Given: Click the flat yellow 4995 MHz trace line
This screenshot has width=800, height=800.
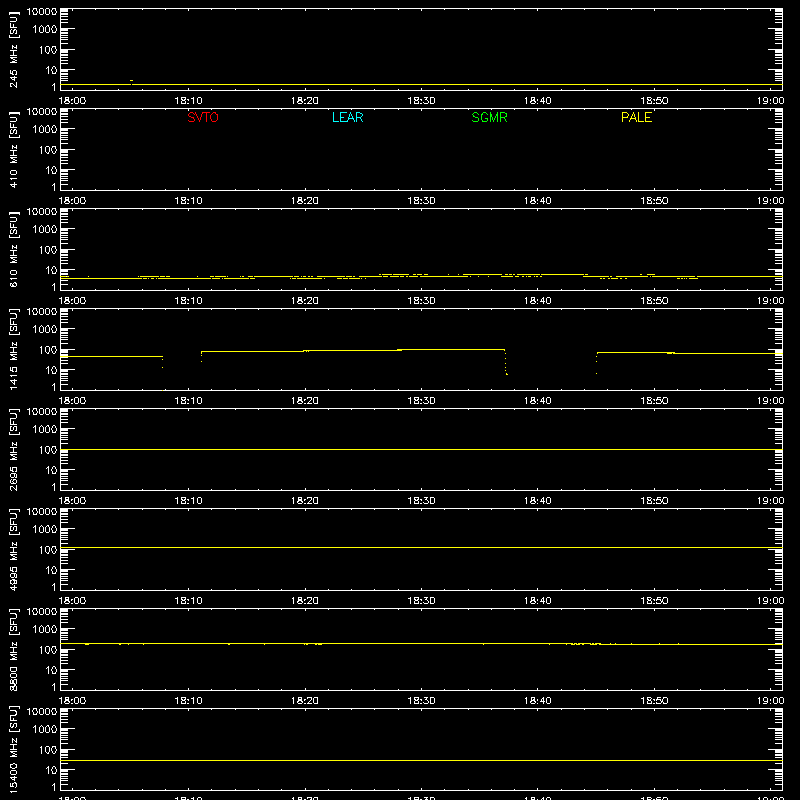Looking at the screenshot, I should coord(421,547).
